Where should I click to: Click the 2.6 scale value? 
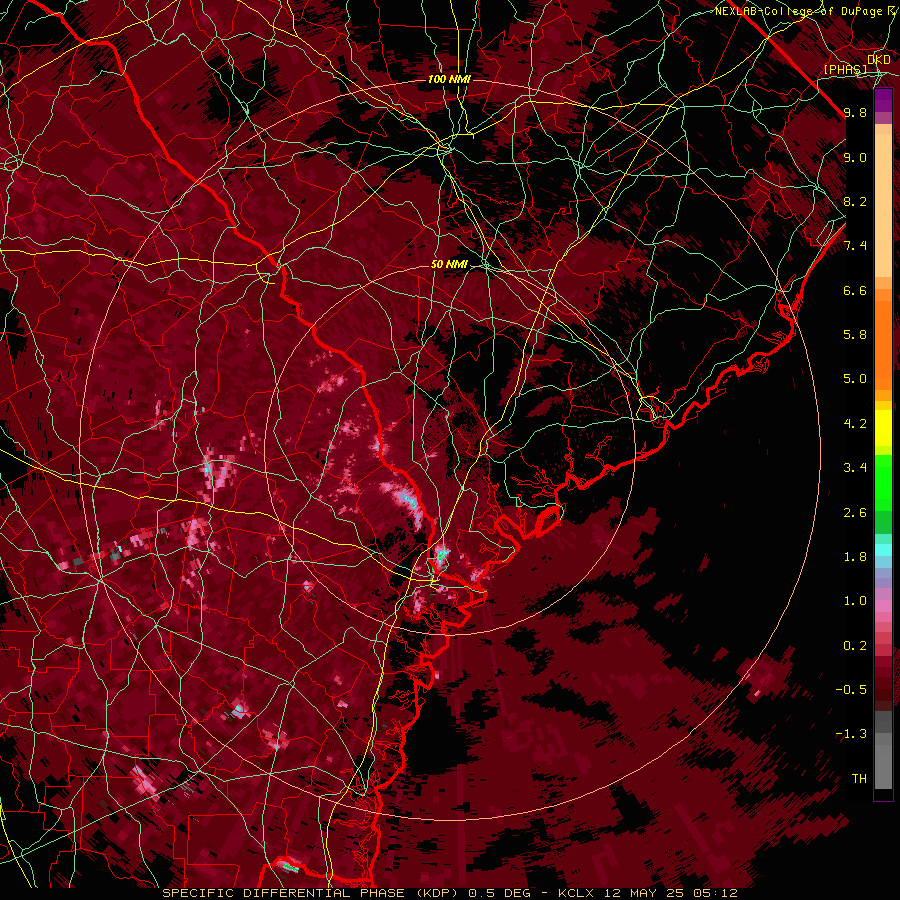[855, 513]
